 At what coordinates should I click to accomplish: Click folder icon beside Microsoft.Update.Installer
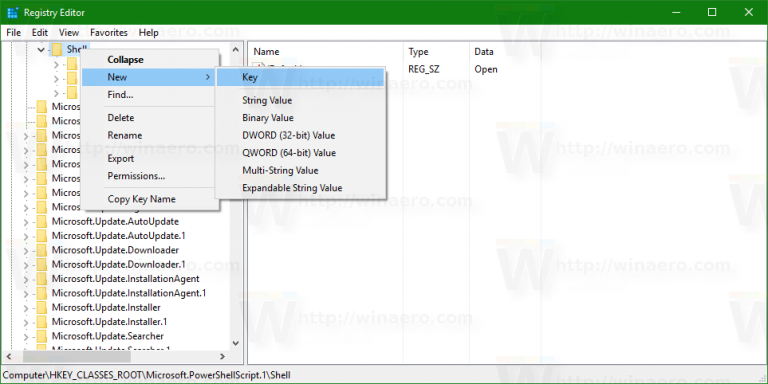pos(42,307)
